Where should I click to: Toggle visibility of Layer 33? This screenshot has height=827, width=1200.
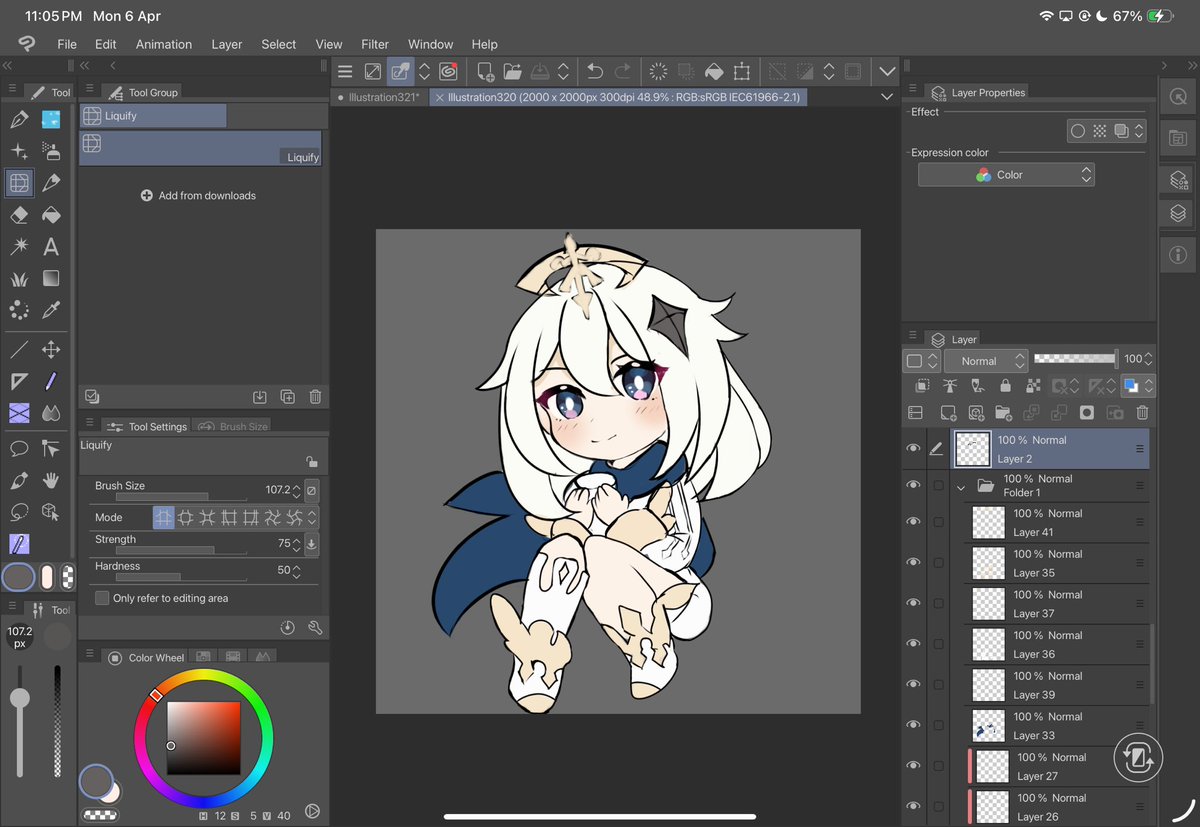912,725
